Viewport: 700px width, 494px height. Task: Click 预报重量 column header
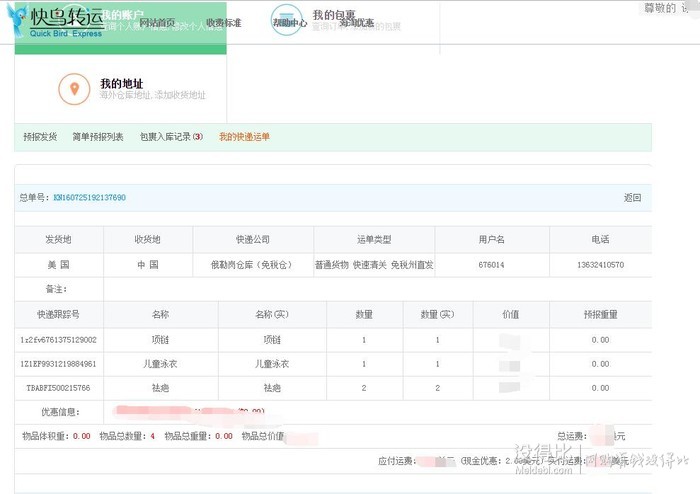(600, 315)
